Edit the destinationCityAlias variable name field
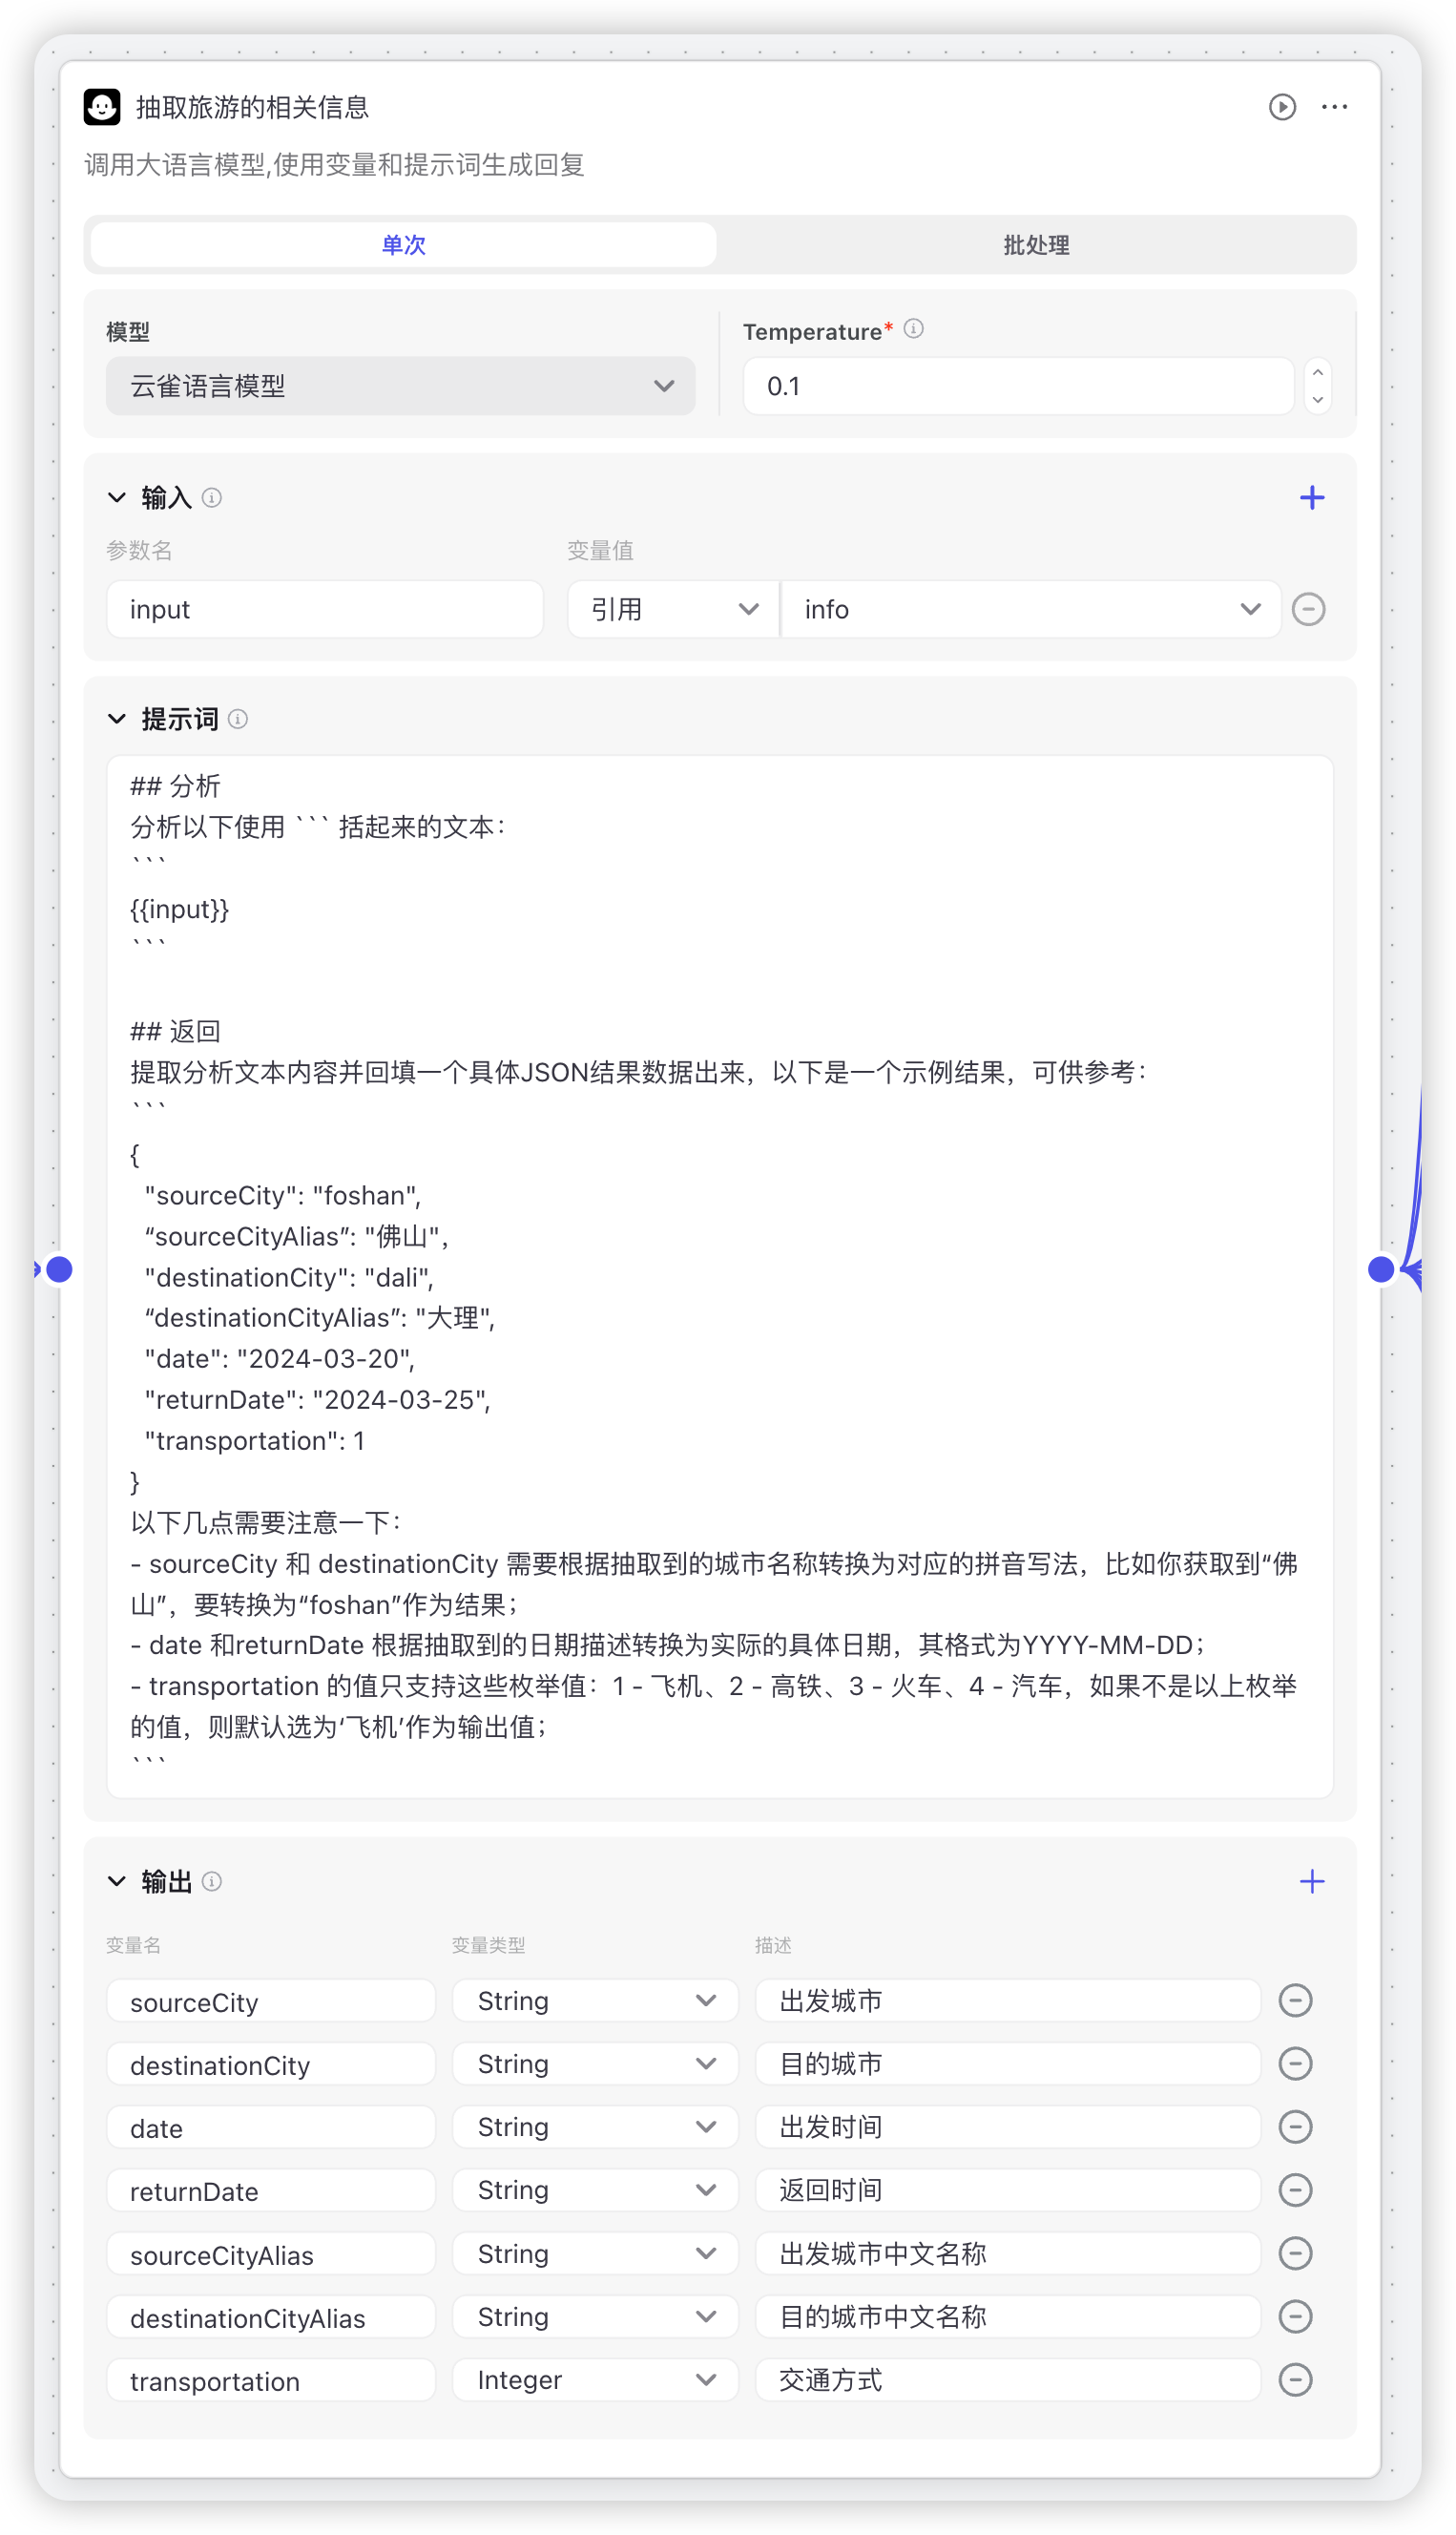The height and width of the screenshot is (2535, 1456). click(x=271, y=2318)
